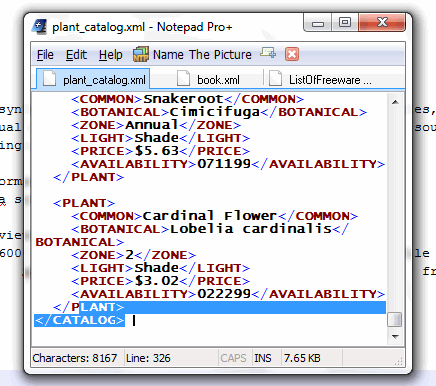Click the availability value 022299
The width and height of the screenshot is (436, 386).
(224, 294)
